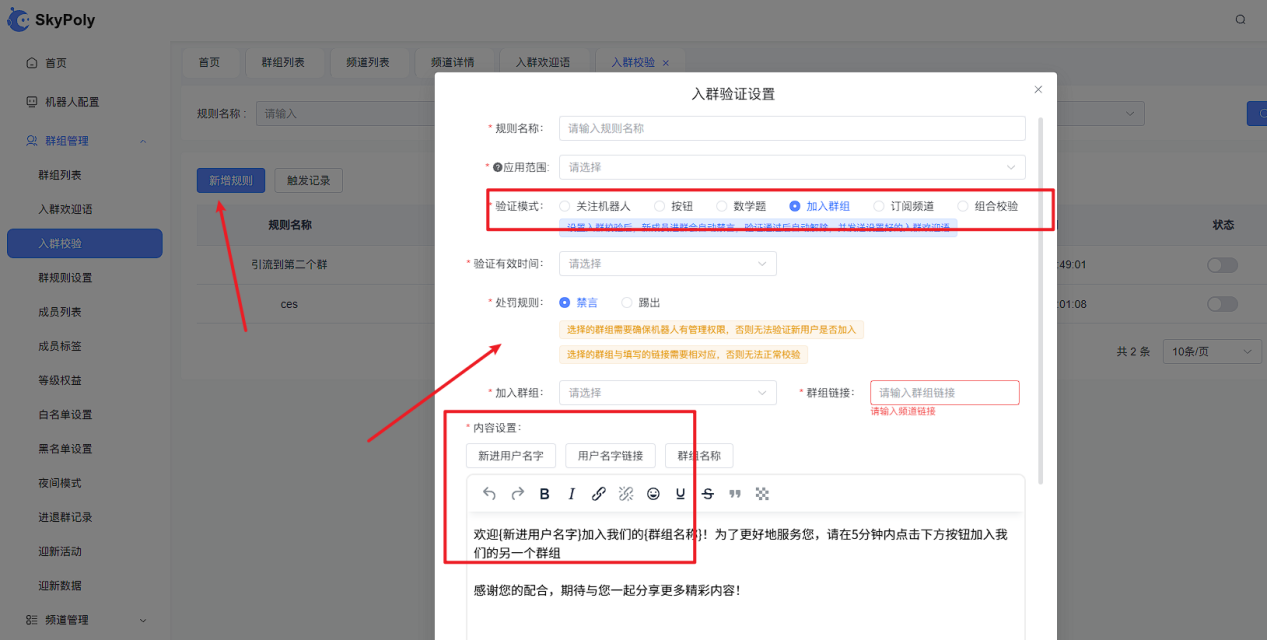Switch to the 频道列表 tab
The width and height of the screenshot is (1267, 640).
368,62
